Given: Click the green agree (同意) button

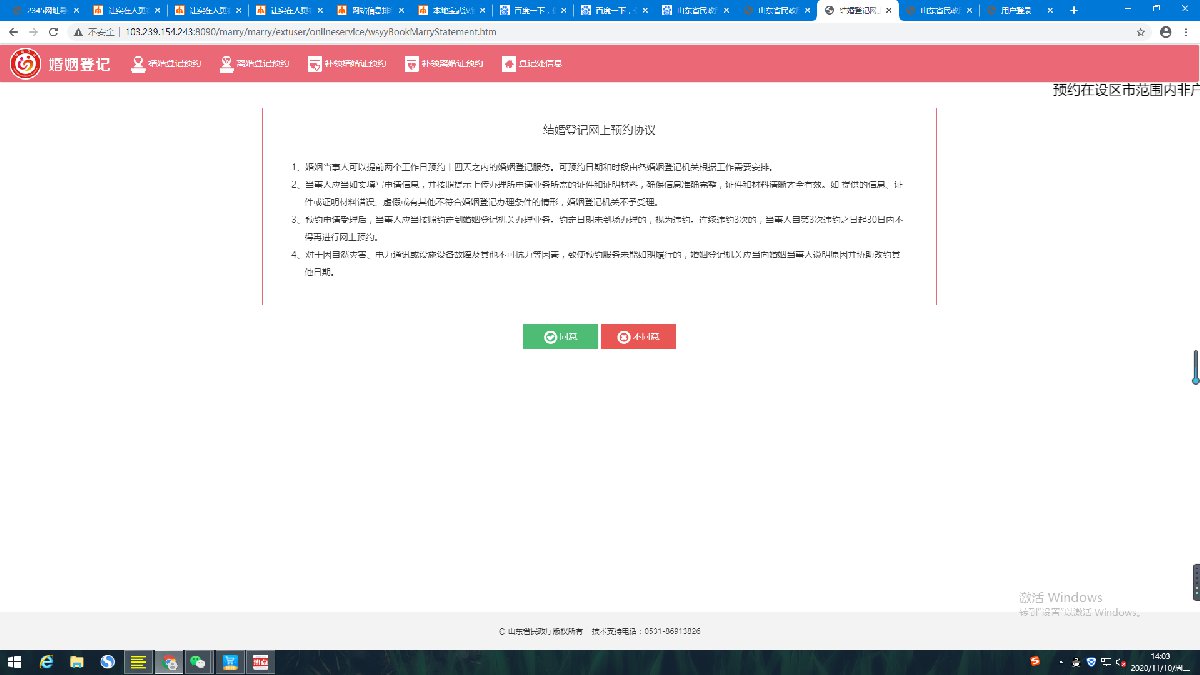Looking at the screenshot, I should (x=560, y=337).
